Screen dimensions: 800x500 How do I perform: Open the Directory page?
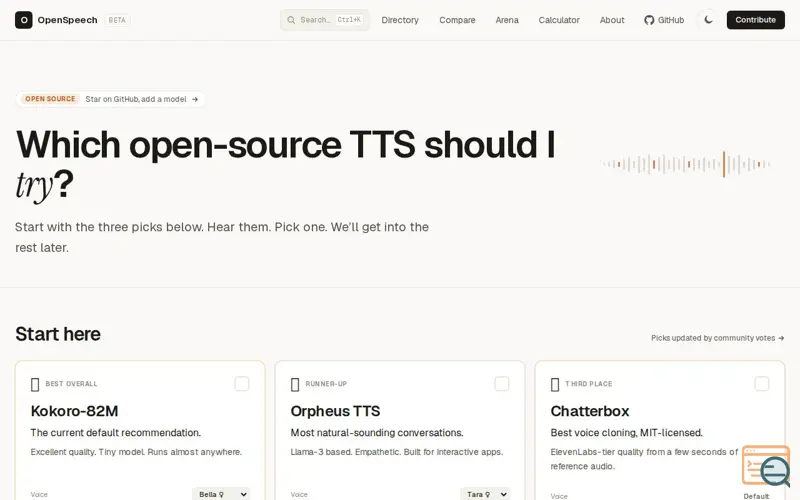point(400,20)
